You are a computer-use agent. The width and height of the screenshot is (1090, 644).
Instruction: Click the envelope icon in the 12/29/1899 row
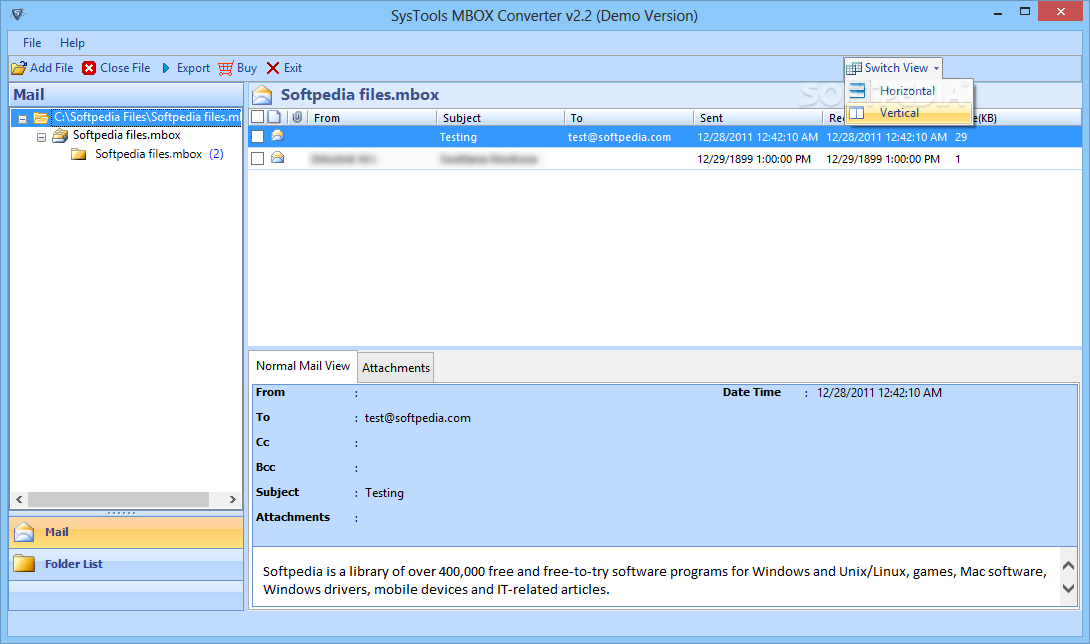click(277, 159)
